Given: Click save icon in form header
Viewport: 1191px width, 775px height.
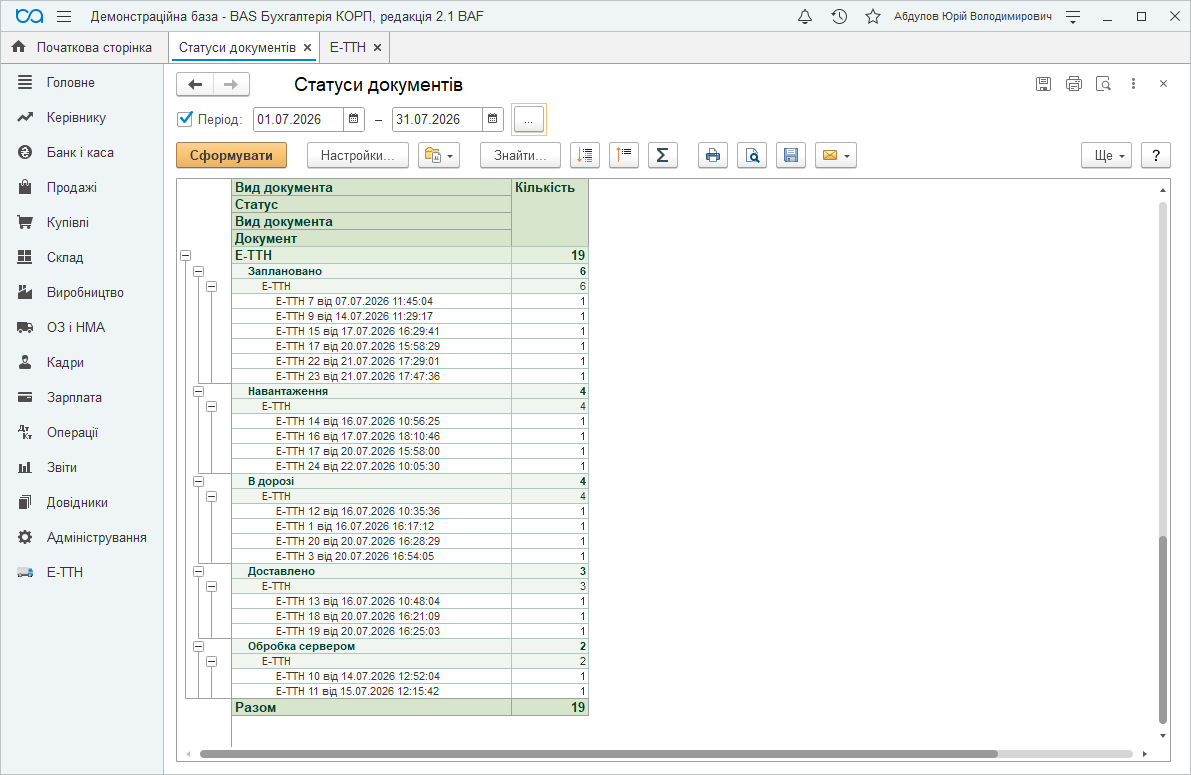Looking at the screenshot, I should click(1044, 84).
